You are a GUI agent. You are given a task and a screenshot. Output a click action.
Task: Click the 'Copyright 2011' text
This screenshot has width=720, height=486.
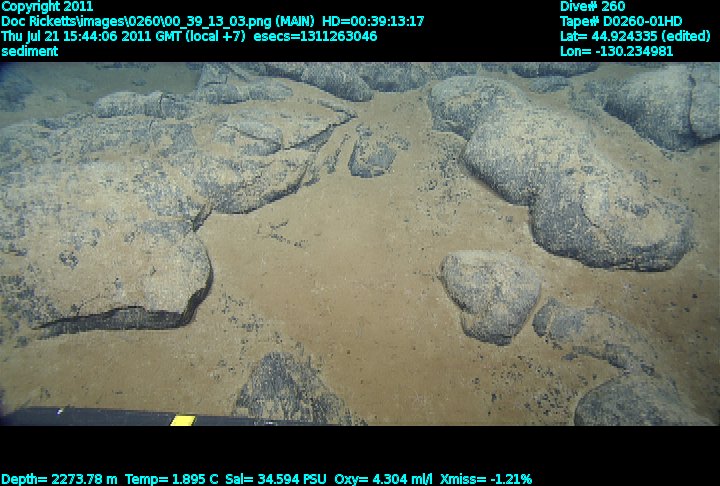pyautogui.click(x=47, y=6)
